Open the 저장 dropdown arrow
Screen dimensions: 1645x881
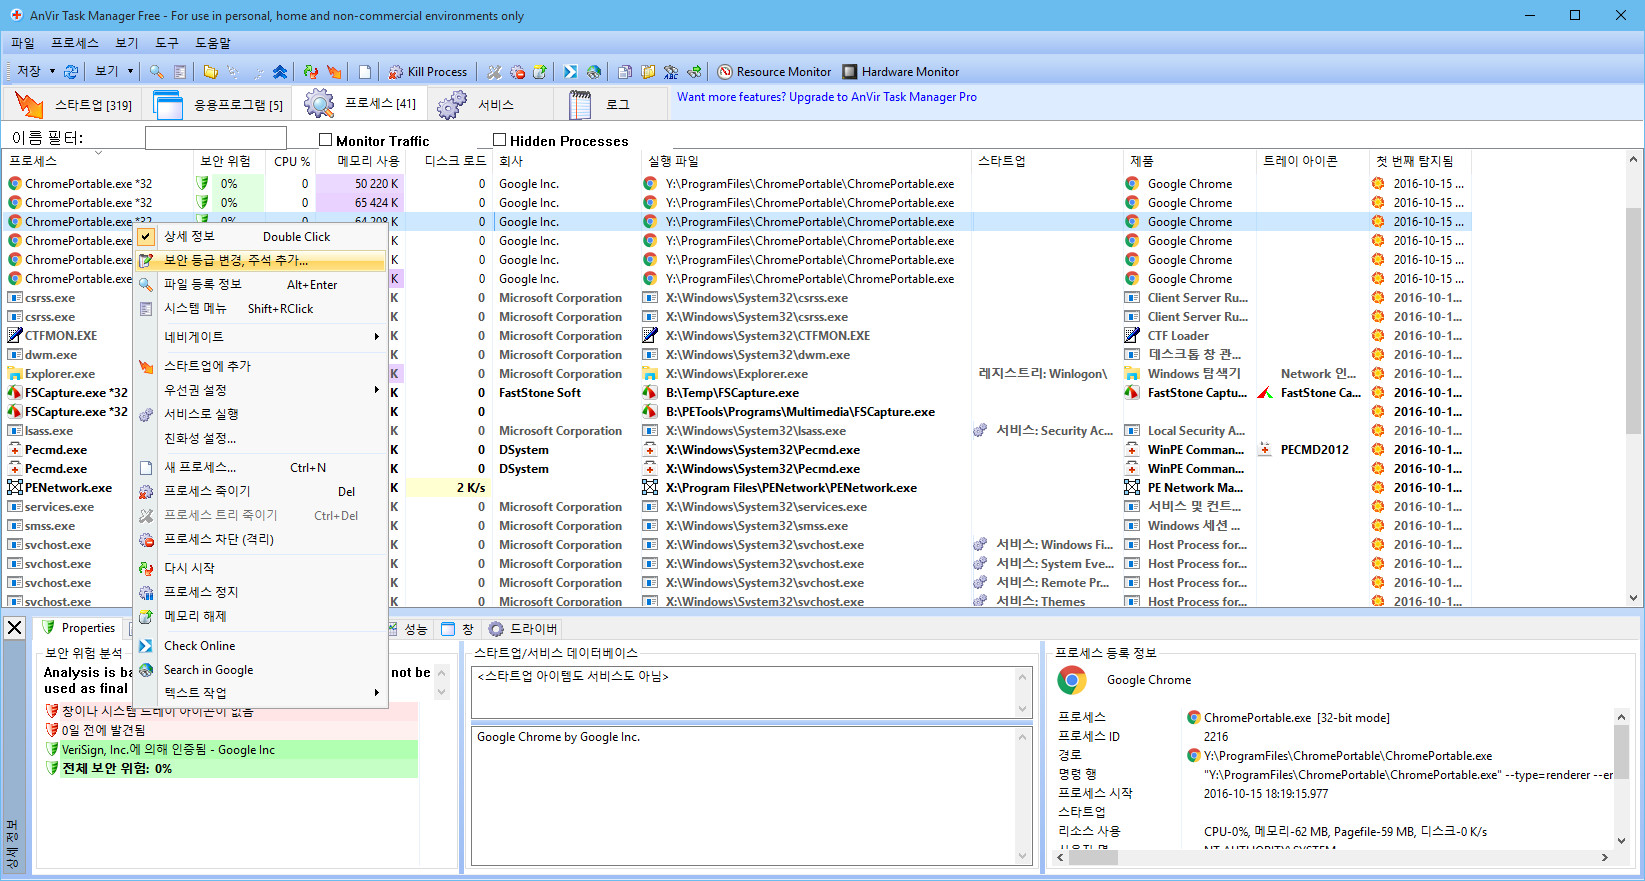52,72
